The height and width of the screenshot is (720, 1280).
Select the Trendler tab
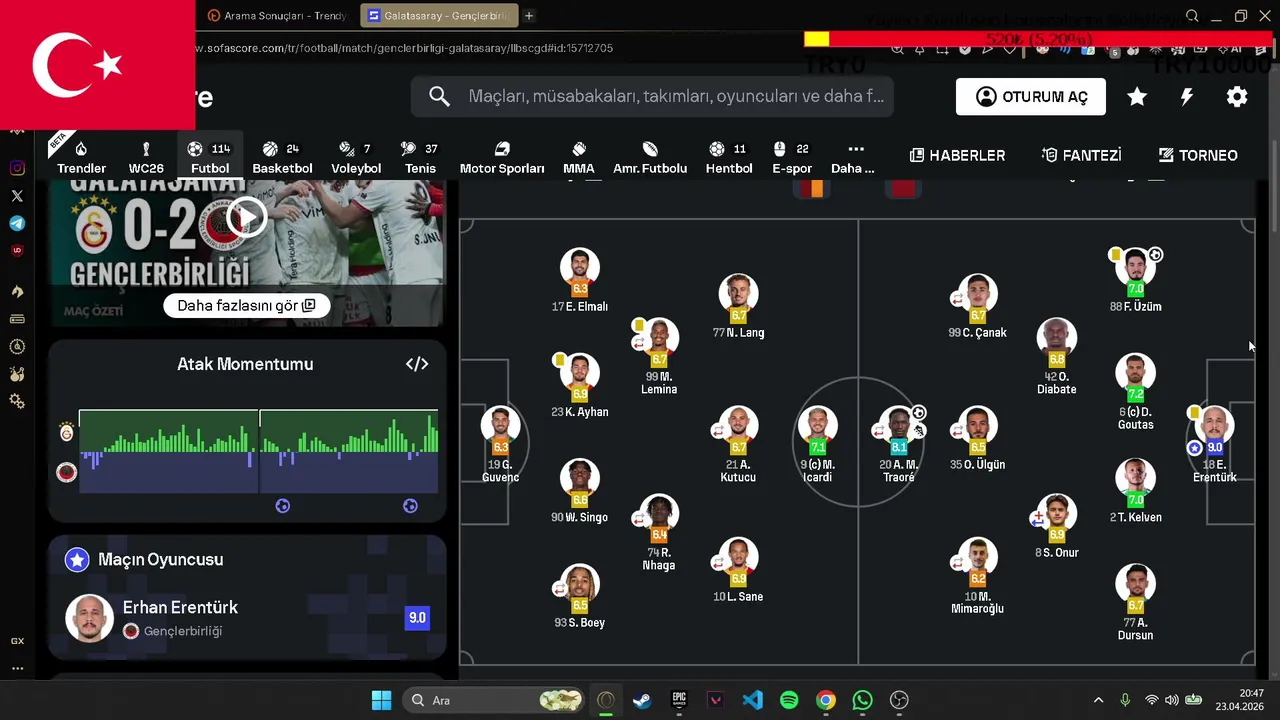(x=81, y=157)
